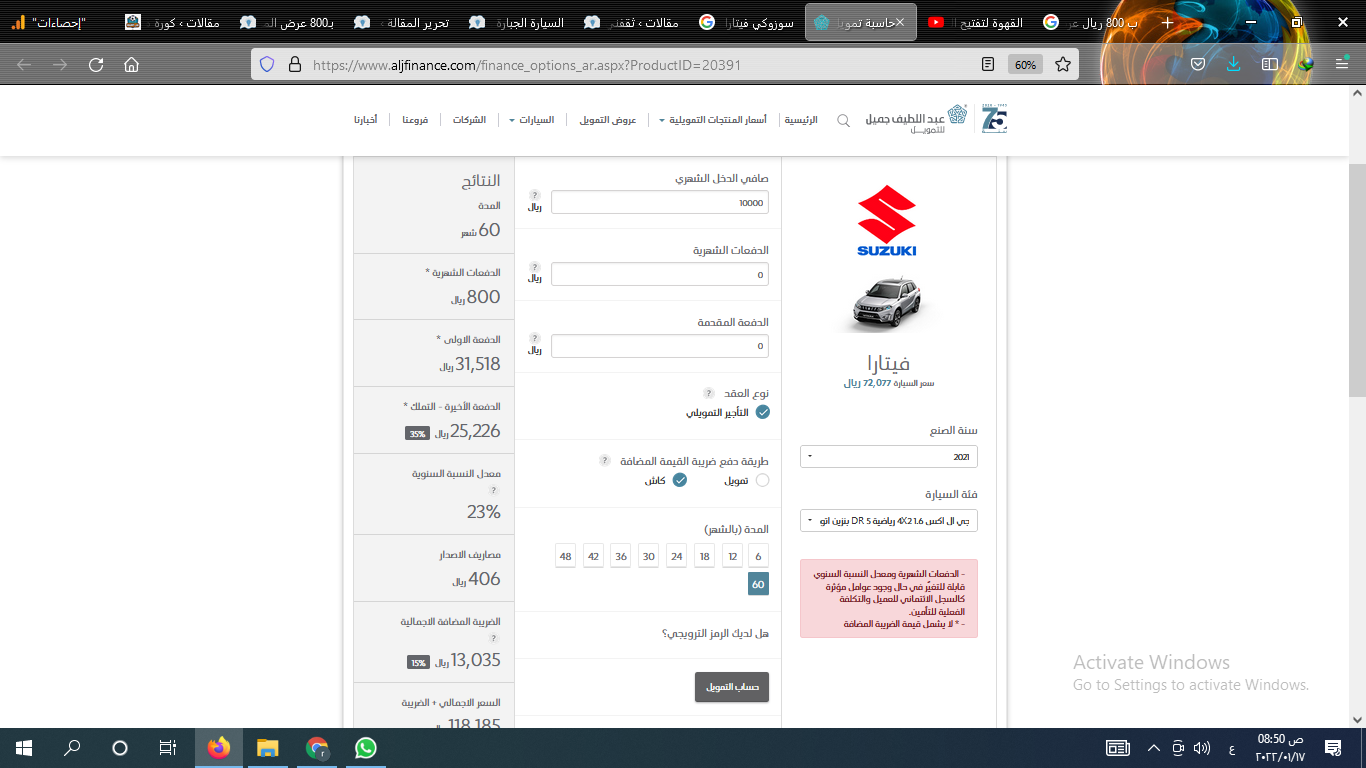Select تمويل VAT payment option
Viewport: 1366px width, 768px height.
coord(763,480)
